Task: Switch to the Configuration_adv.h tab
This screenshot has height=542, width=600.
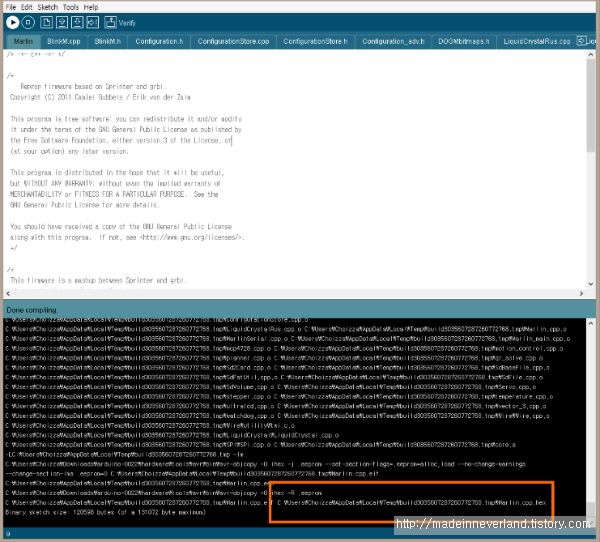Action: (x=393, y=41)
